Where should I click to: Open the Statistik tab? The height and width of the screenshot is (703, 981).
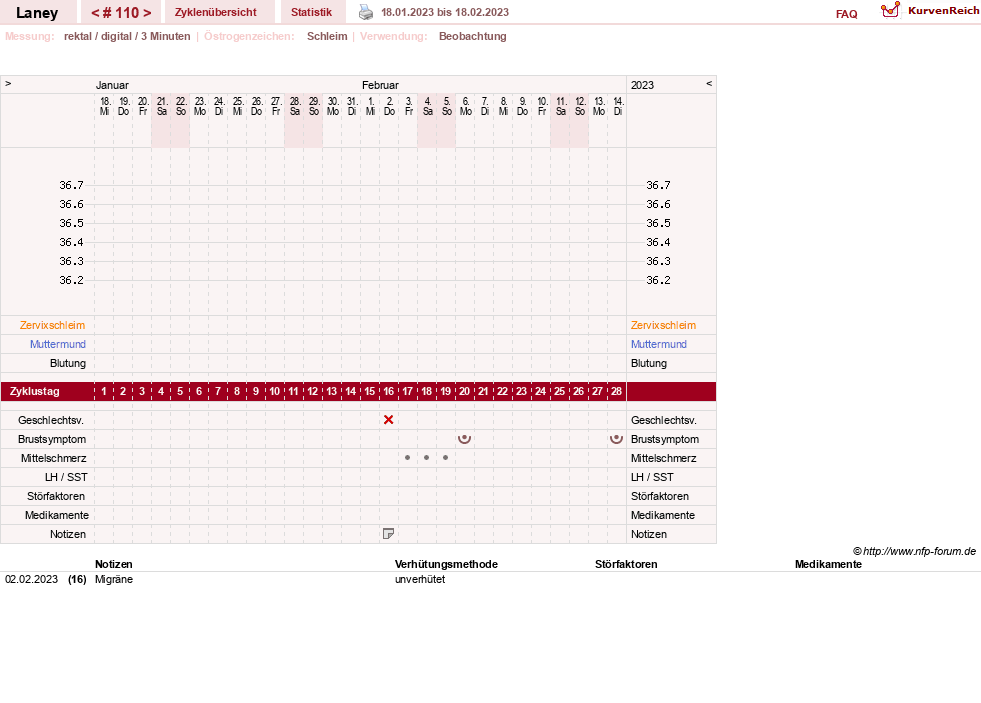coord(312,12)
